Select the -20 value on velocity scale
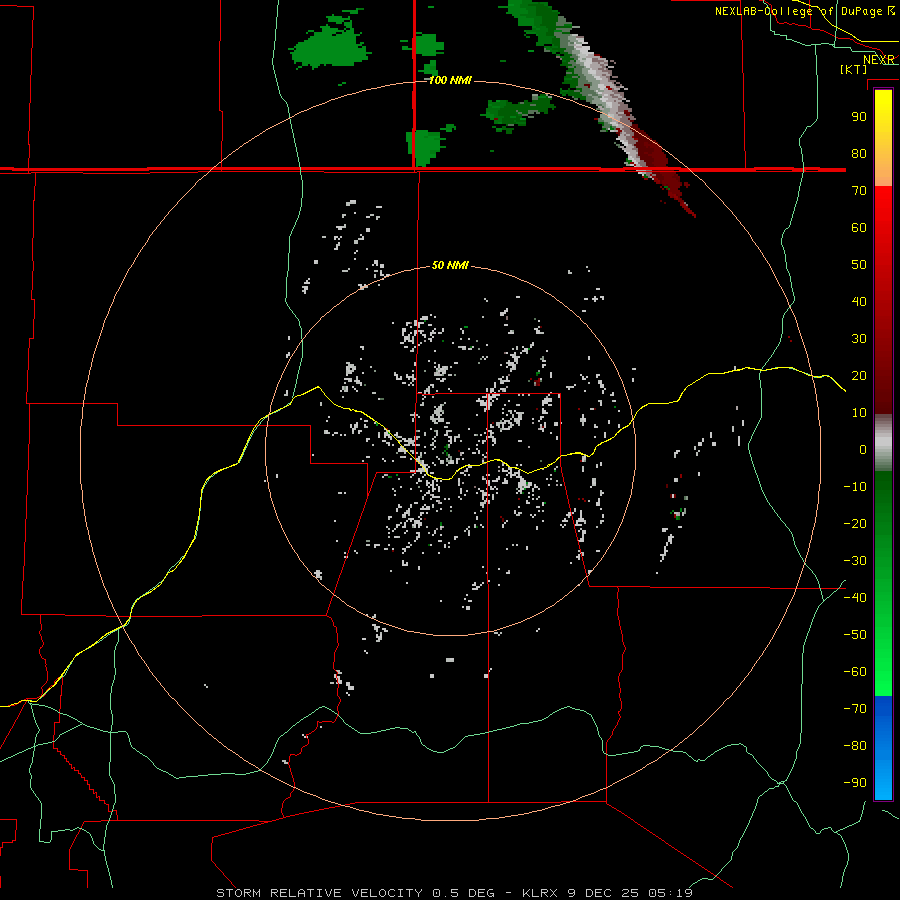Image resolution: width=900 pixels, height=900 pixels. pyautogui.click(x=855, y=523)
